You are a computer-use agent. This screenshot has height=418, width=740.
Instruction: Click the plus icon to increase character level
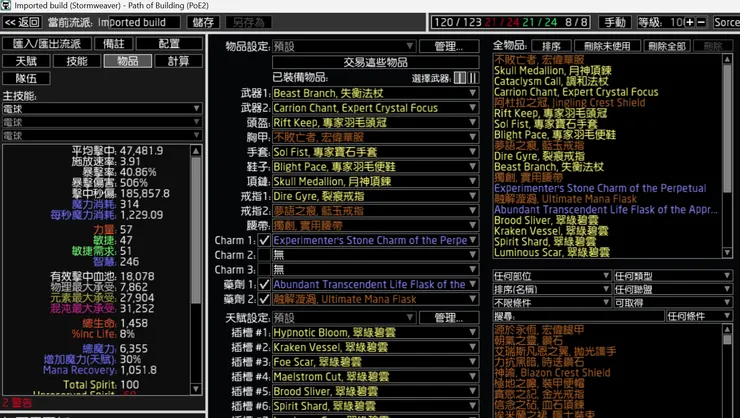tap(690, 22)
